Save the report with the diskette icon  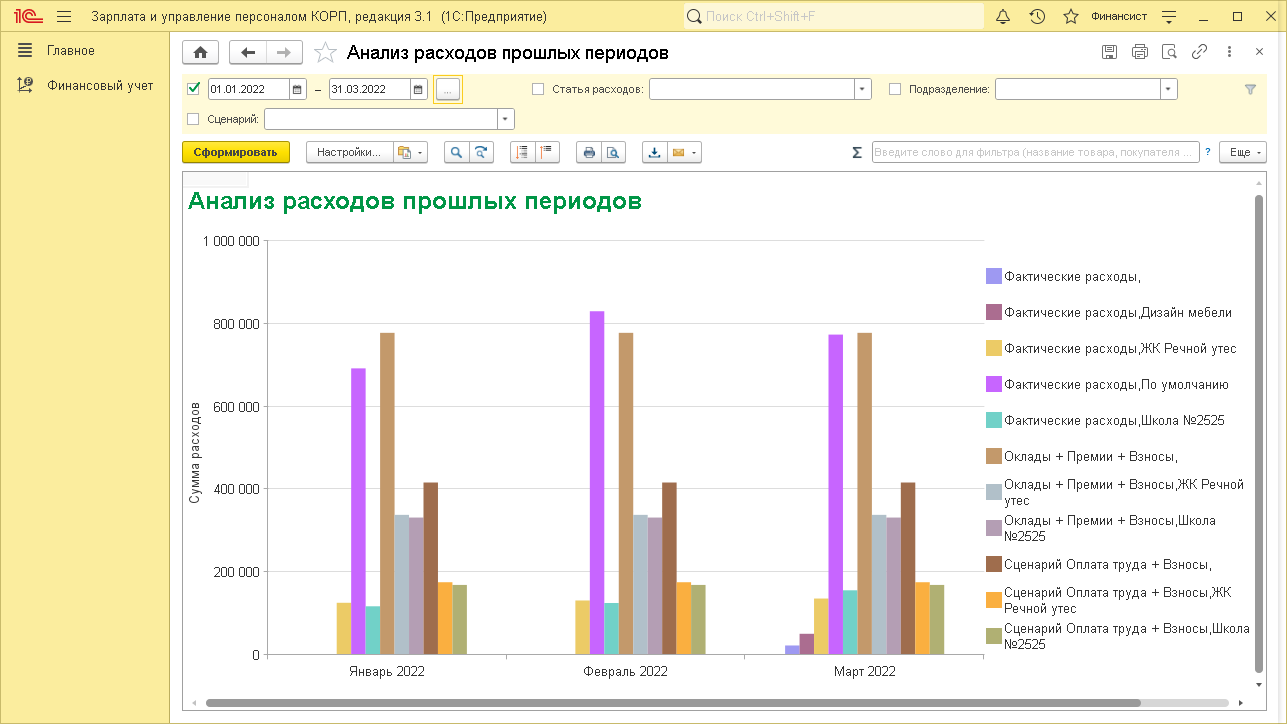coord(1109,53)
